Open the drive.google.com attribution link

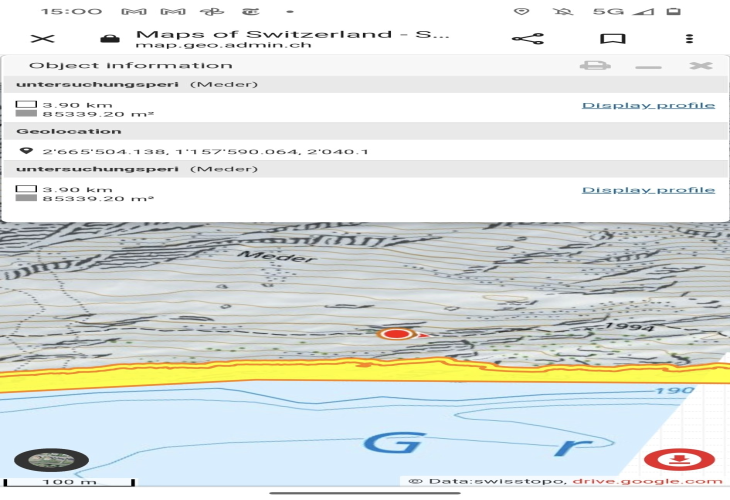point(646,482)
